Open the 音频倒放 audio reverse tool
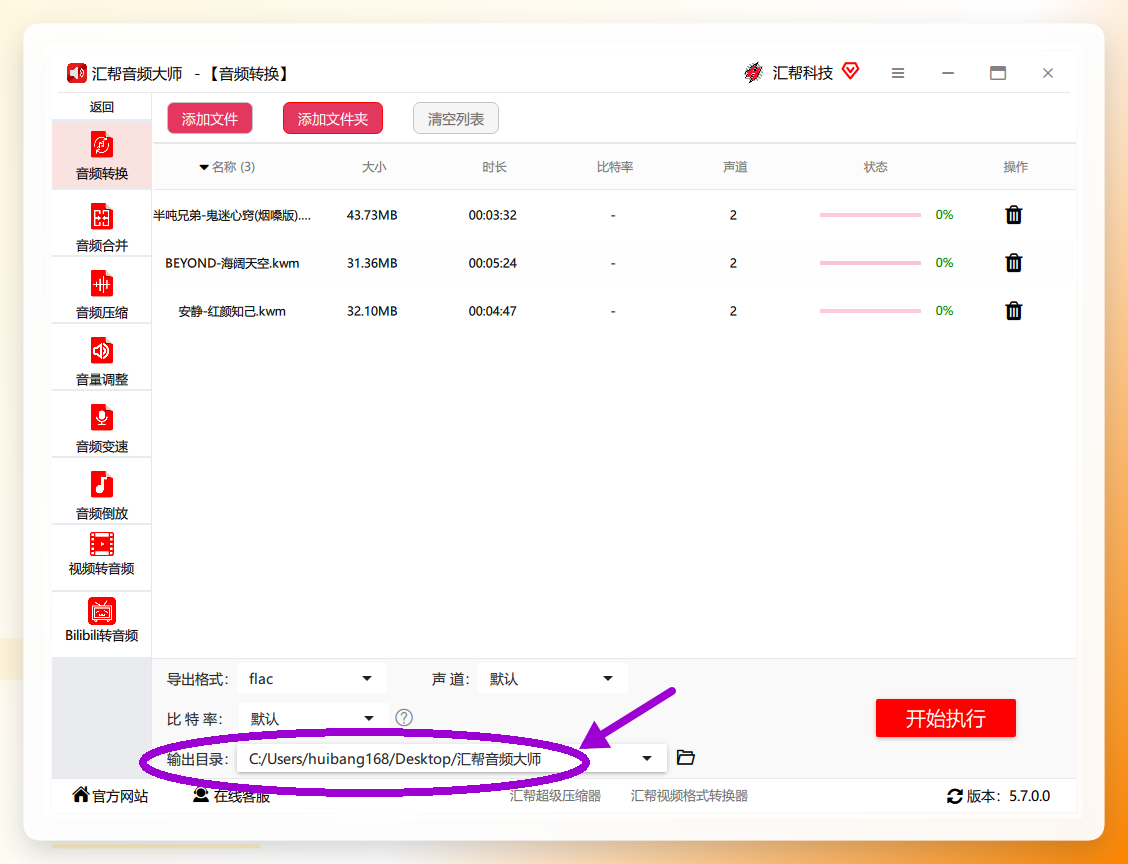Viewport: 1128px width, 864px height. click(101, 494)
